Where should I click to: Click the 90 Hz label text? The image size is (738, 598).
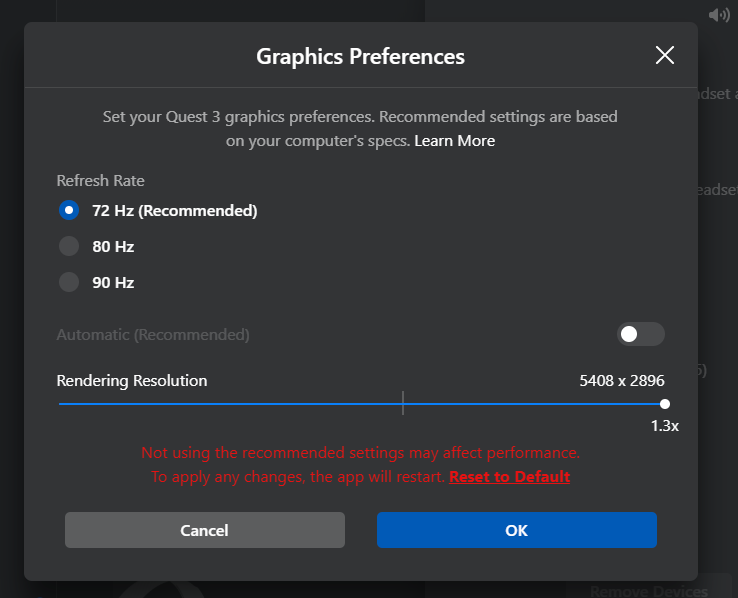tap(113, 283)
